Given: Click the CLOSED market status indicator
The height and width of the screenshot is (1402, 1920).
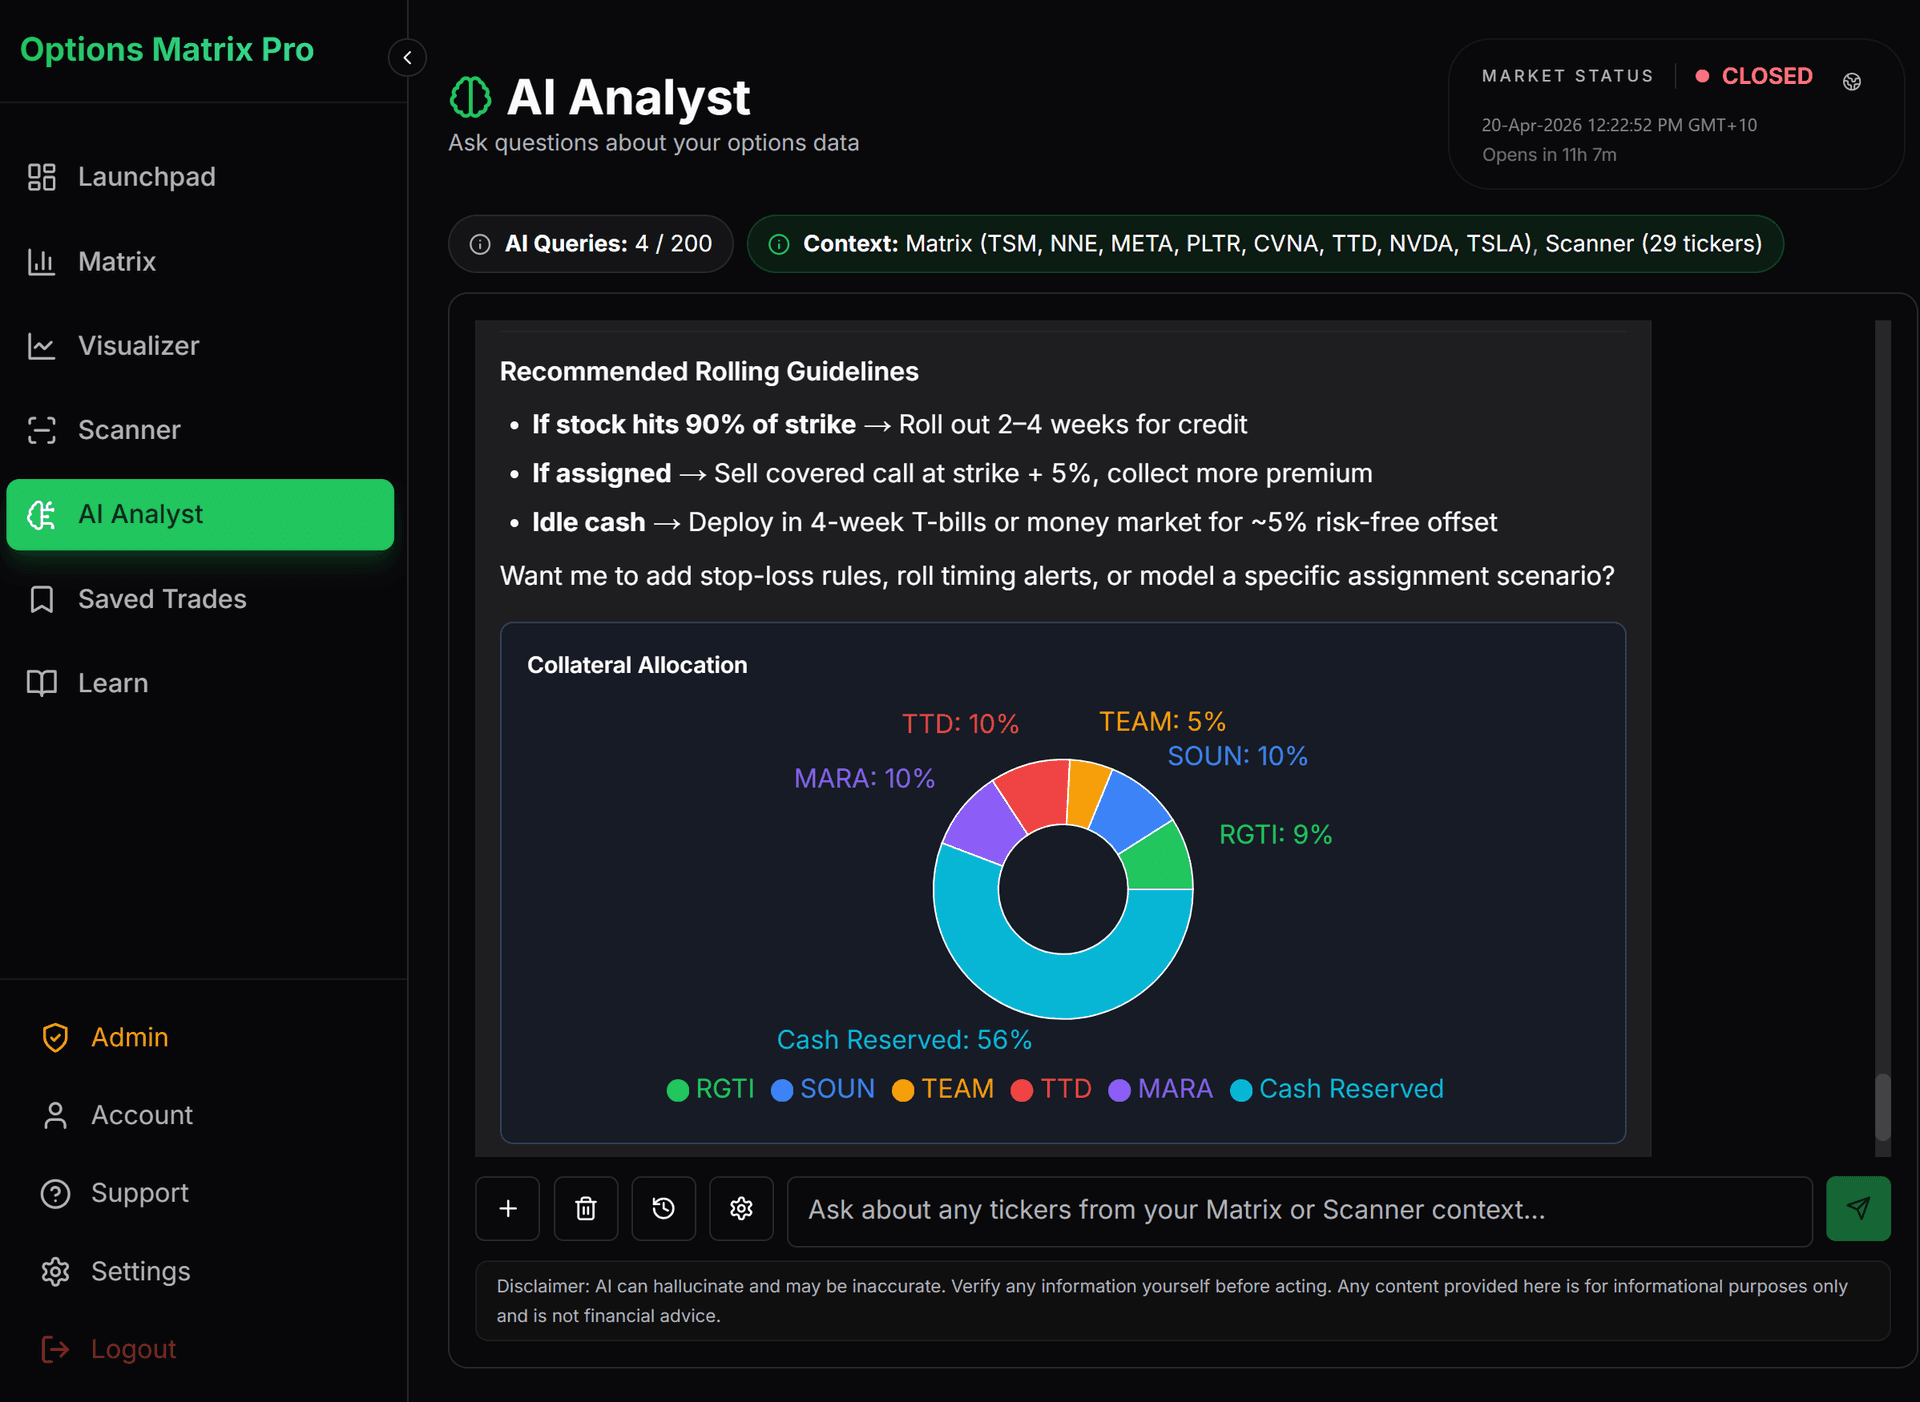Looking at the screenshot, I should (x=1755, y=76).
